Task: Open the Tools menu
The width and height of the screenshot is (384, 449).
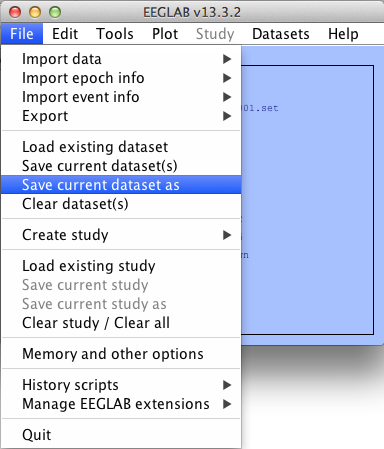Action: (115, 34)
